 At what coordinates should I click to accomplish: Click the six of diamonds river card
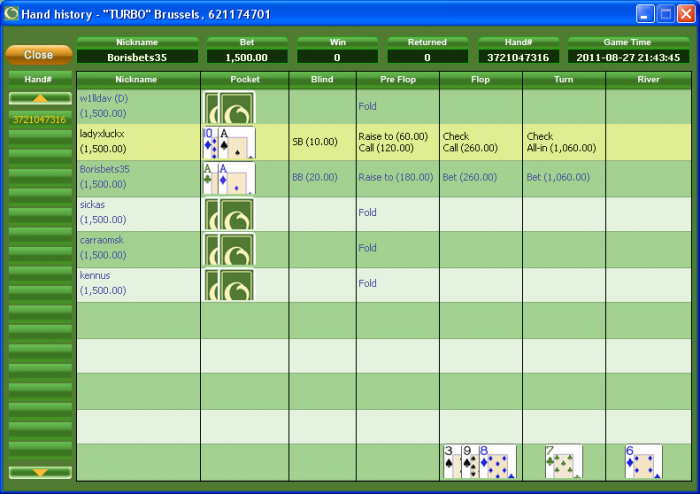tap(644, 461)
